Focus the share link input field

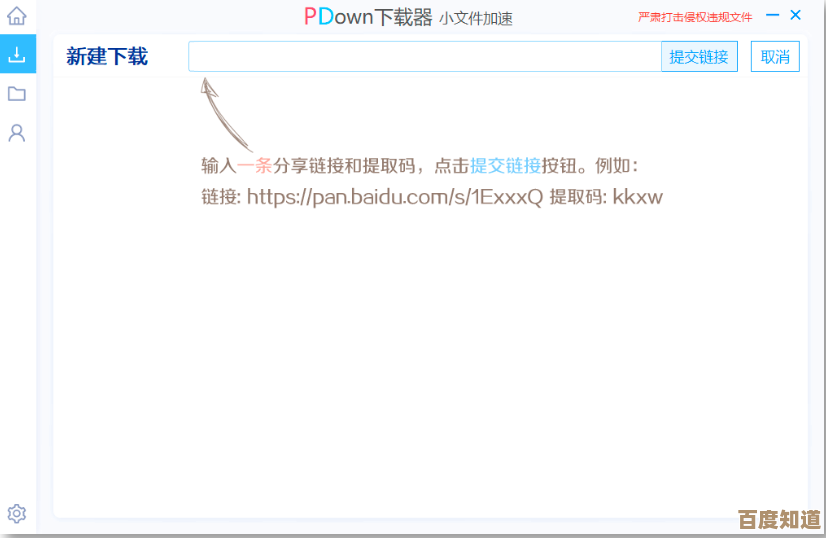click(425, 57)
